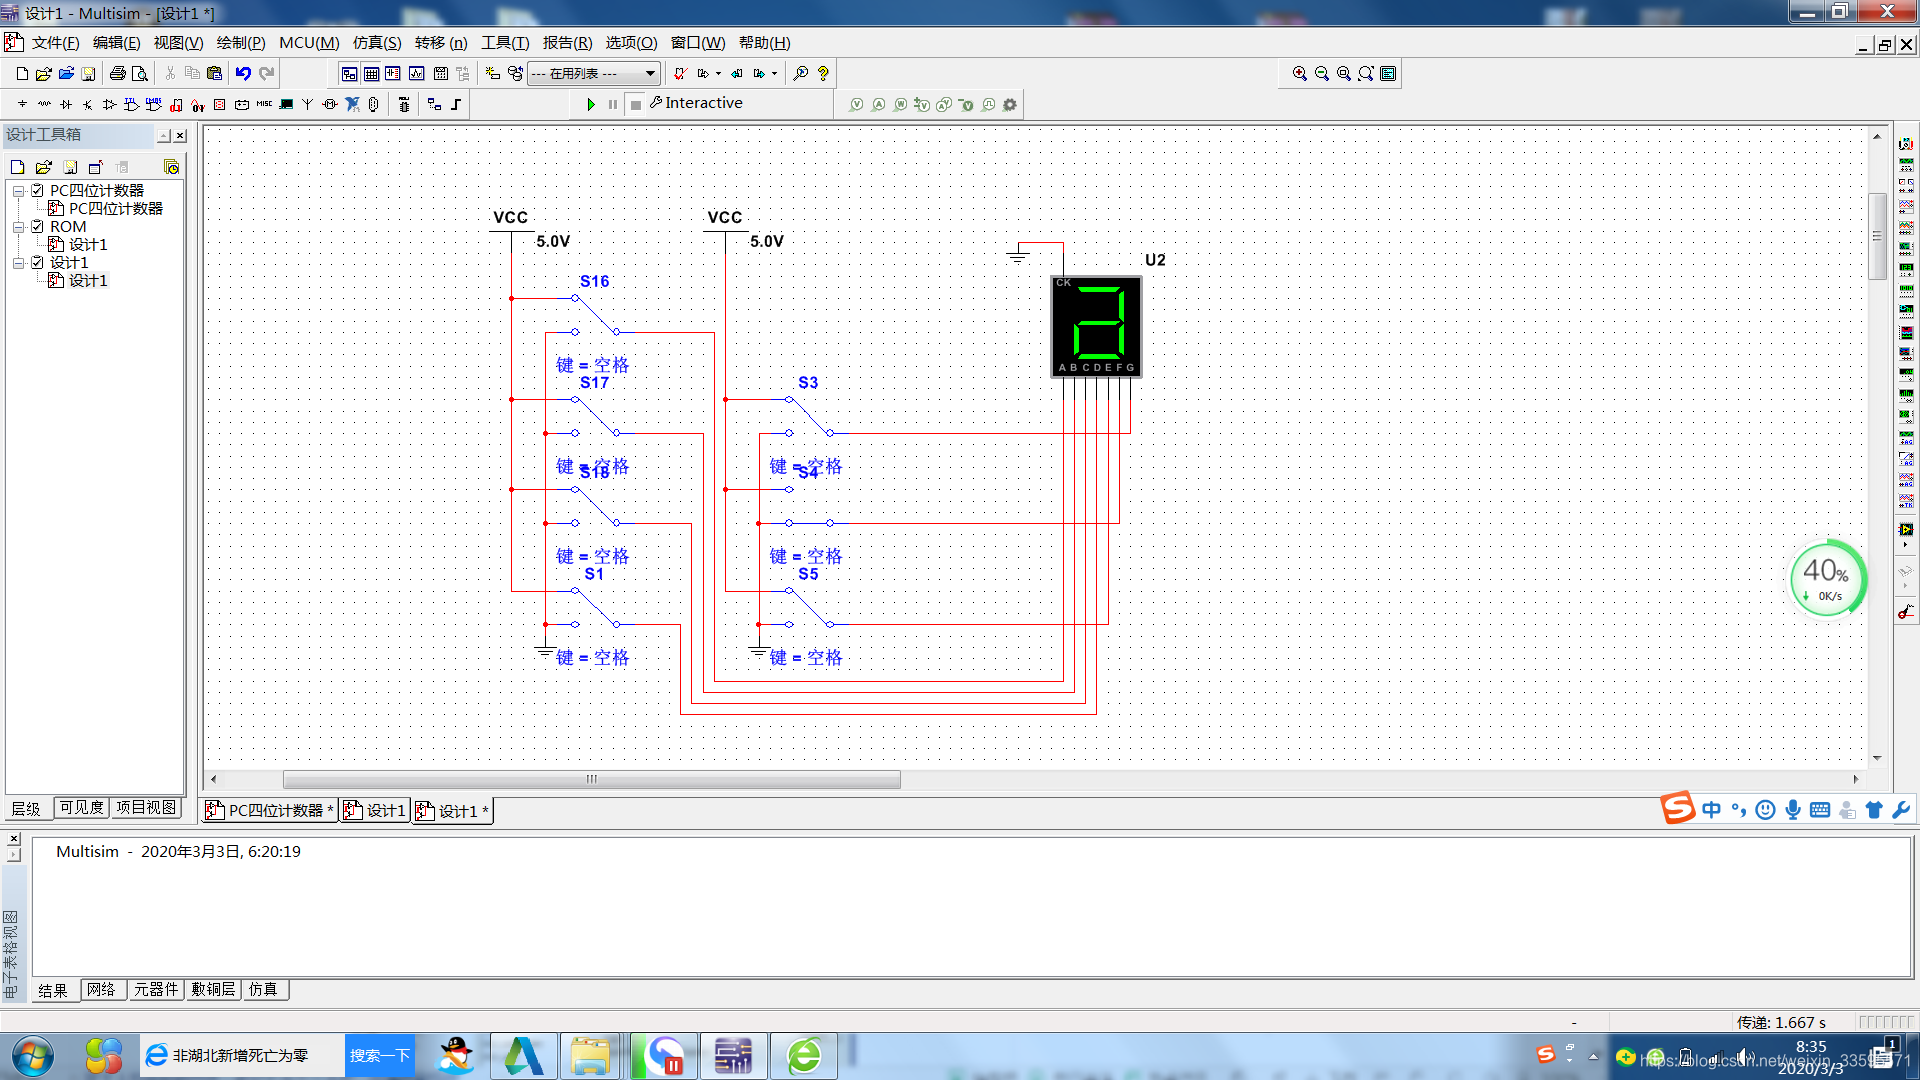Toggle the 设计1 root design checkbox

click(x=37, y=263)
